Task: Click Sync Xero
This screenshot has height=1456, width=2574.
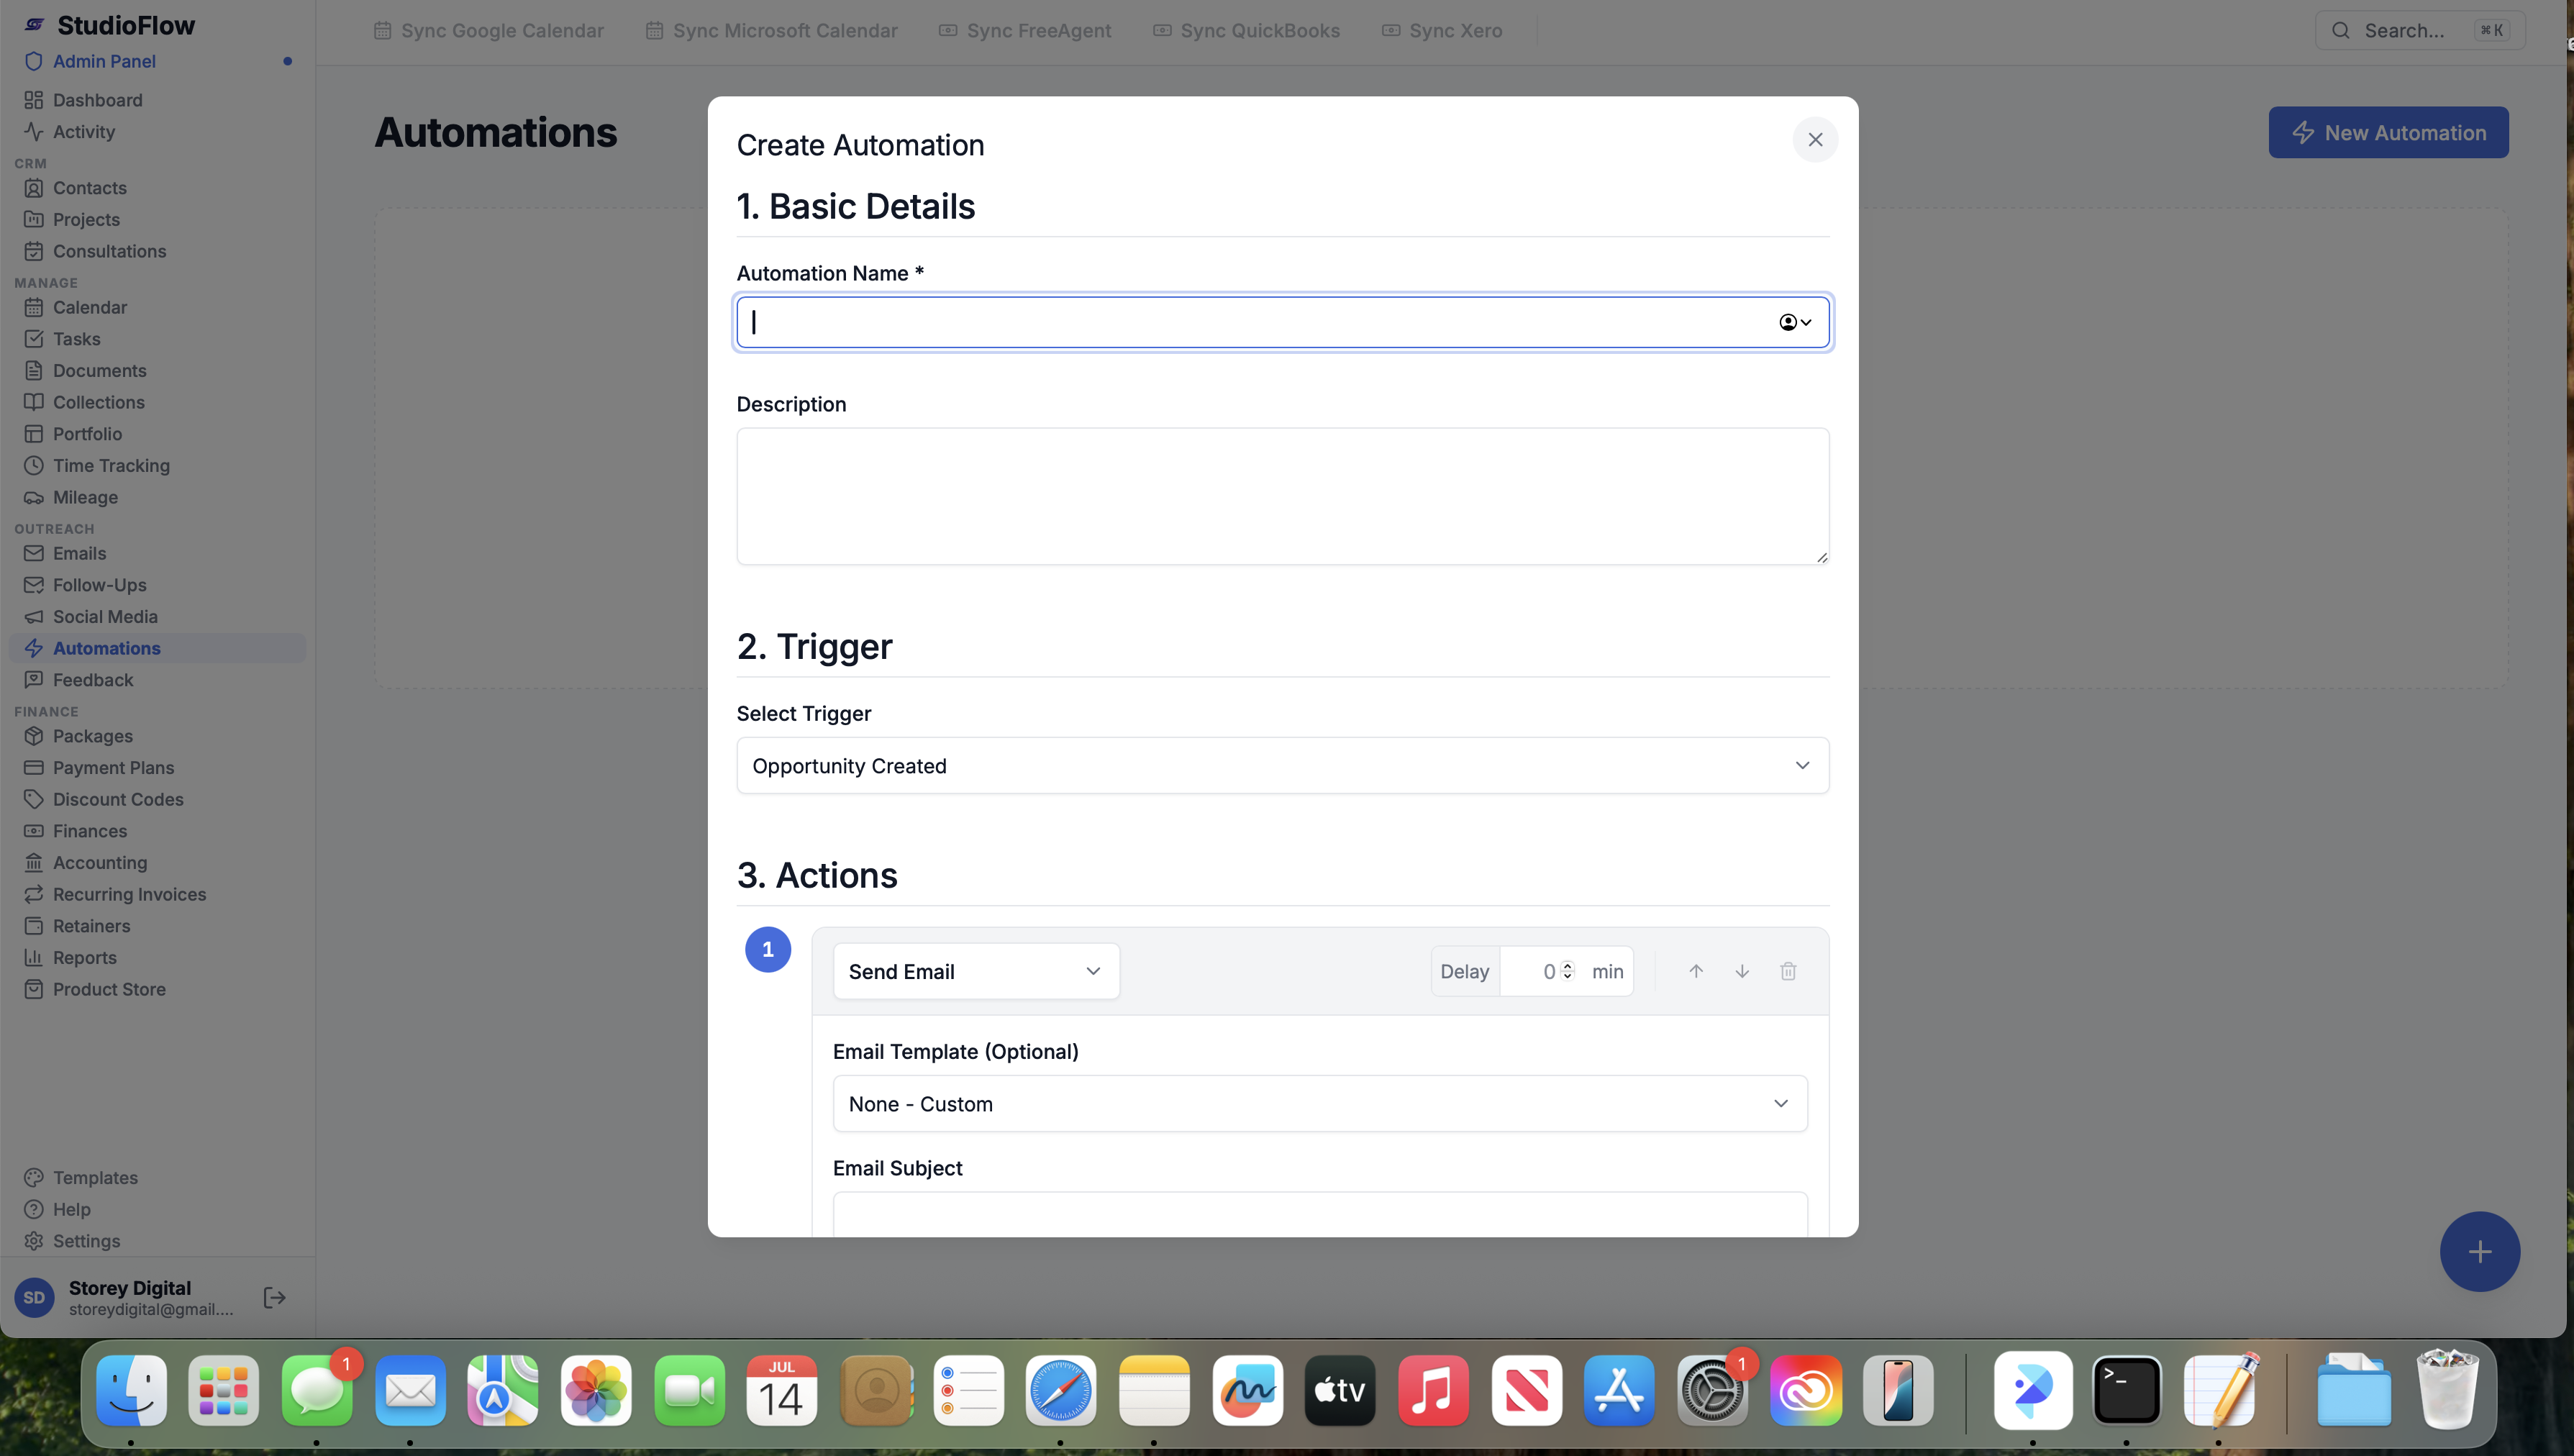Action: point(1442,31)
